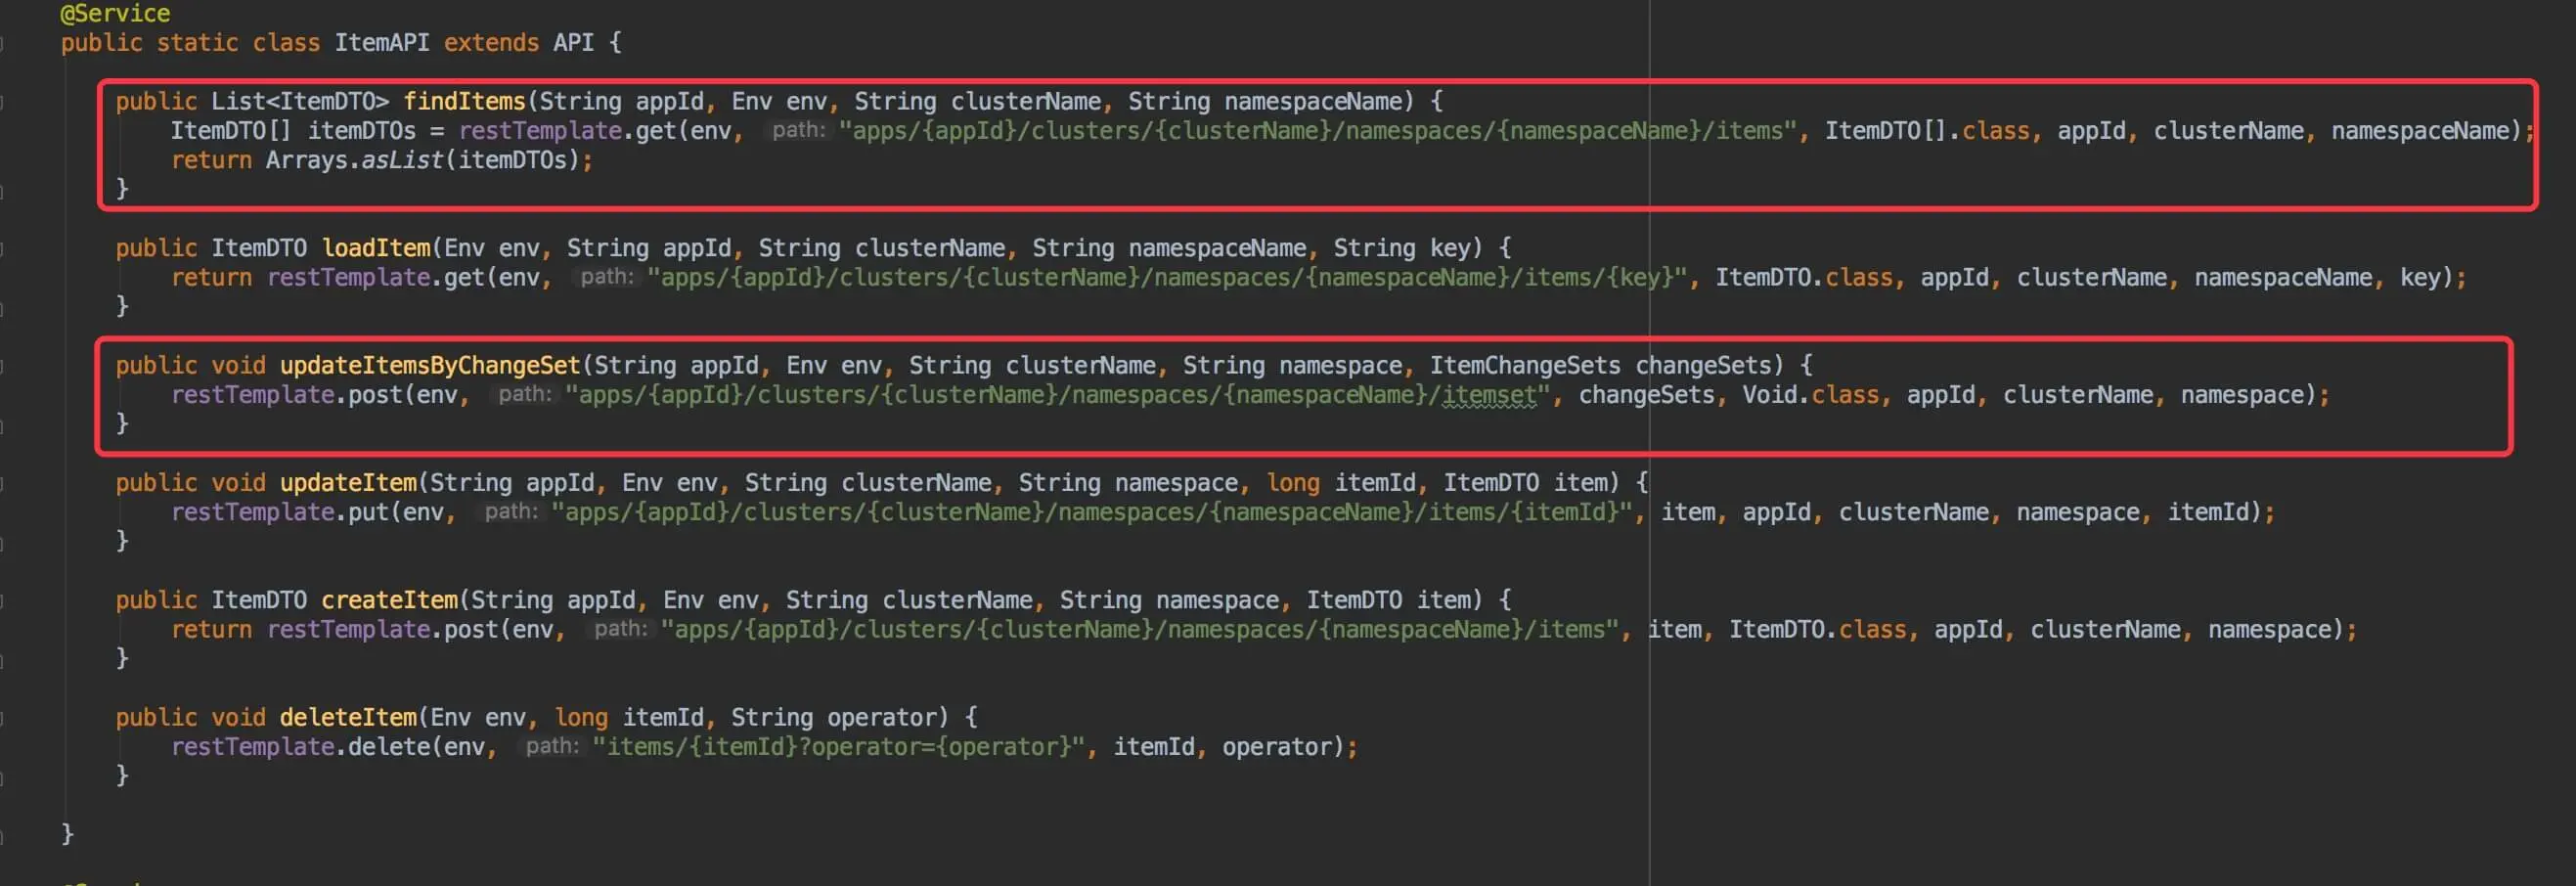Click the createItem method name
Viewport: 2576px width, 886px height.
[390, 600]
